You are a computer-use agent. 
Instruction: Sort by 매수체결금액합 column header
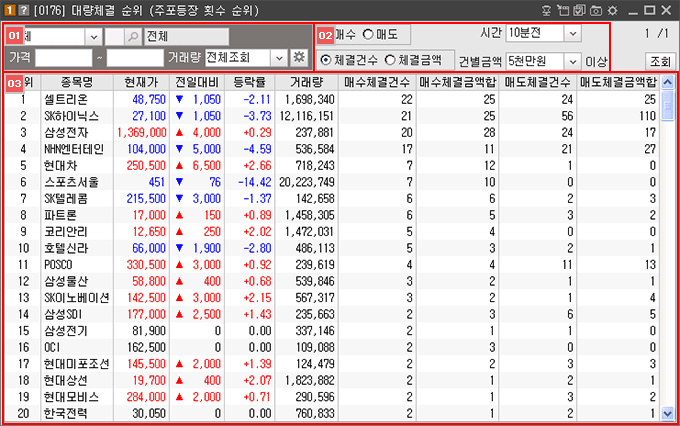point(457,82)
